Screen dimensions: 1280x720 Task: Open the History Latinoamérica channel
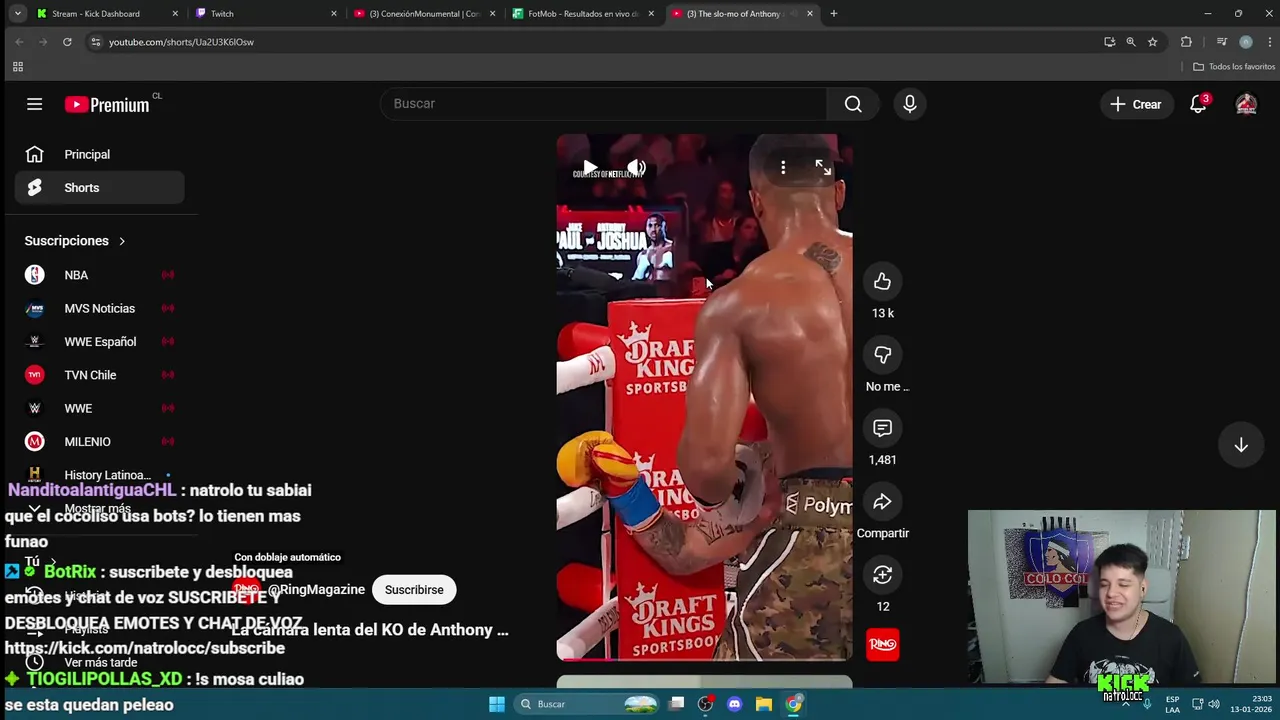click(x=99, y=475)
